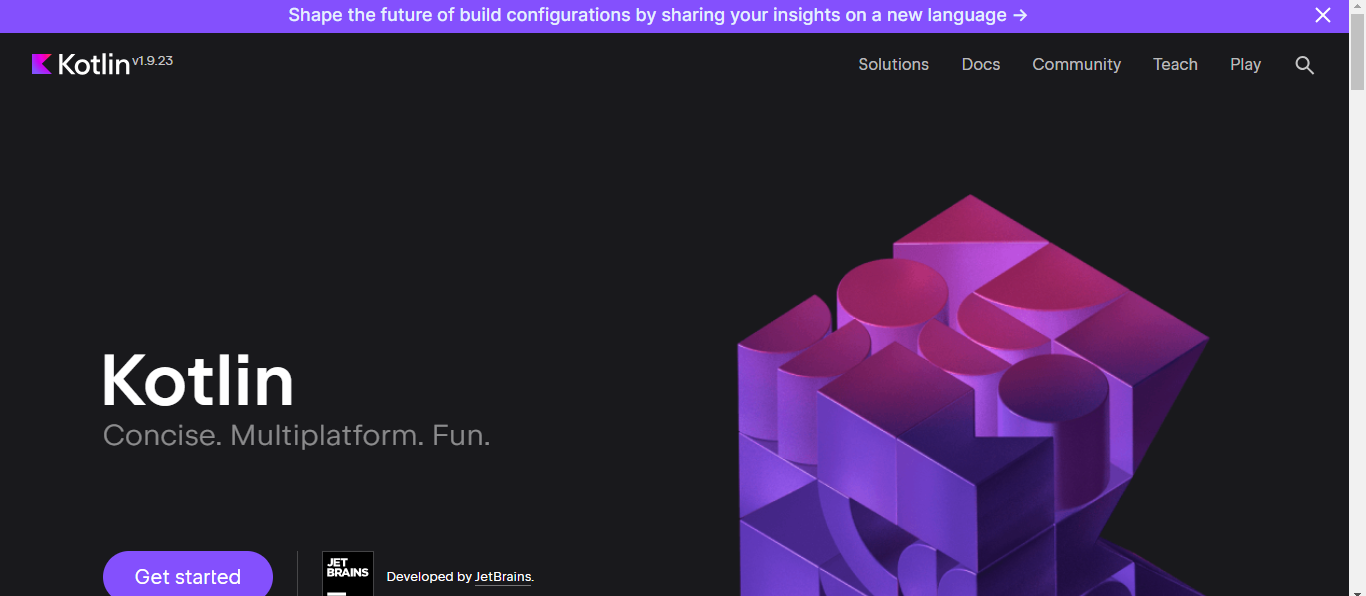Click the JetBrains black square logo
1366x596 pixels.
[348, 574]
